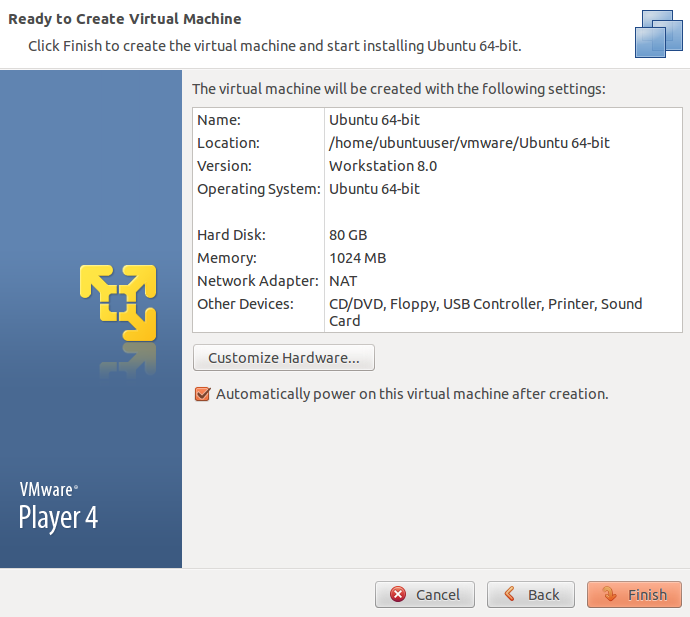
Task: Click the stacked windows wizard icon
Action: [659, 34]
